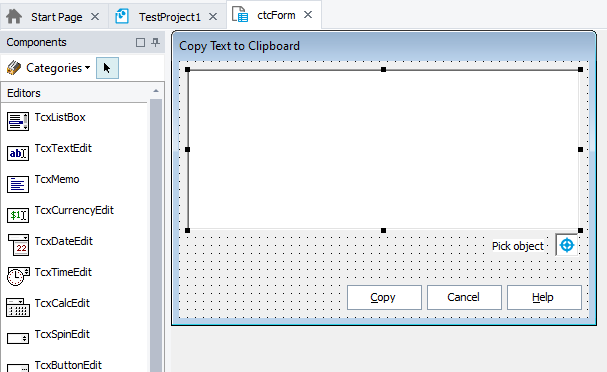Click the TcxTimeEdit label
This screenshot has width=607, height=372.
point(63,272)
